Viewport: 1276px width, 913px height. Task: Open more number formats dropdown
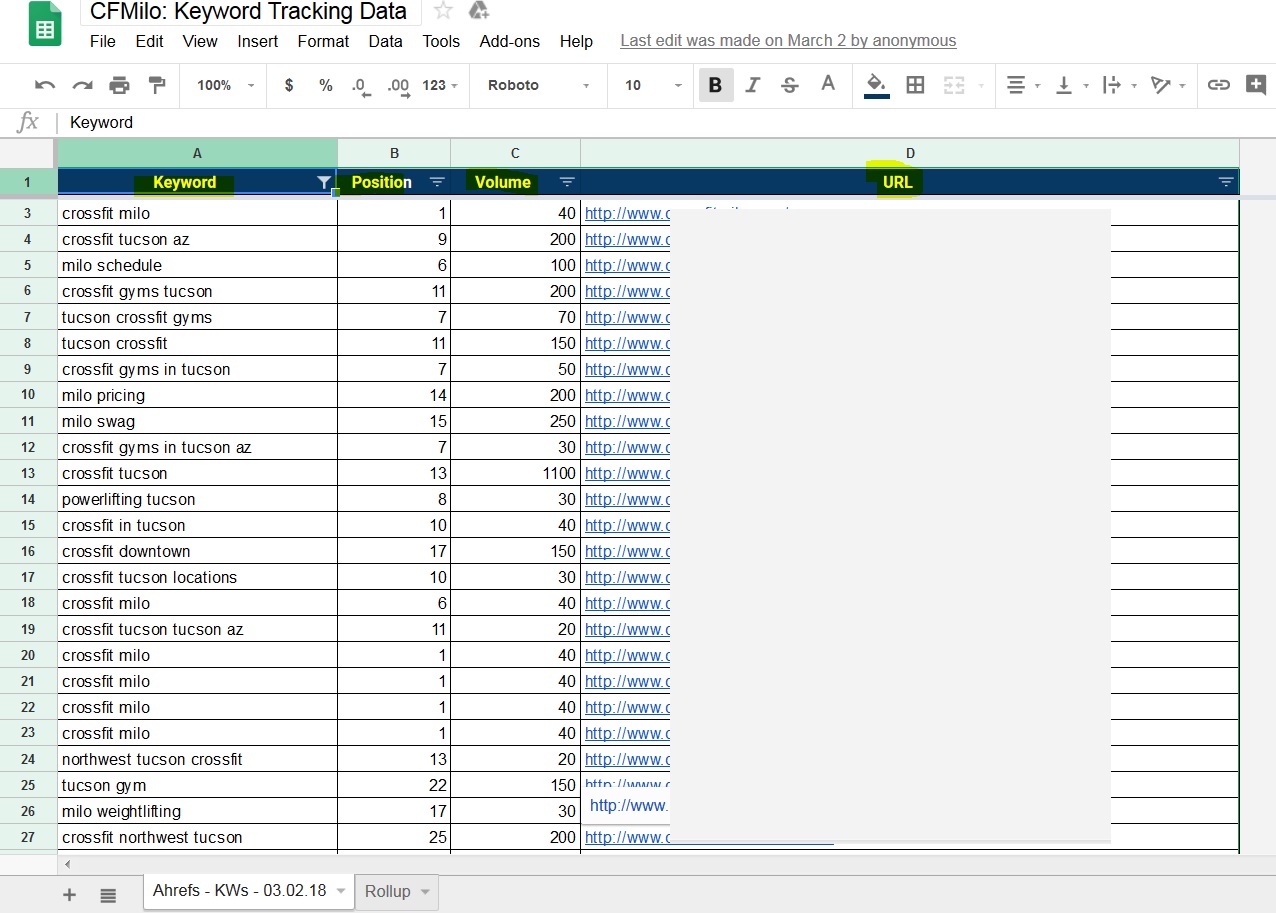click(x=440, y=85)
